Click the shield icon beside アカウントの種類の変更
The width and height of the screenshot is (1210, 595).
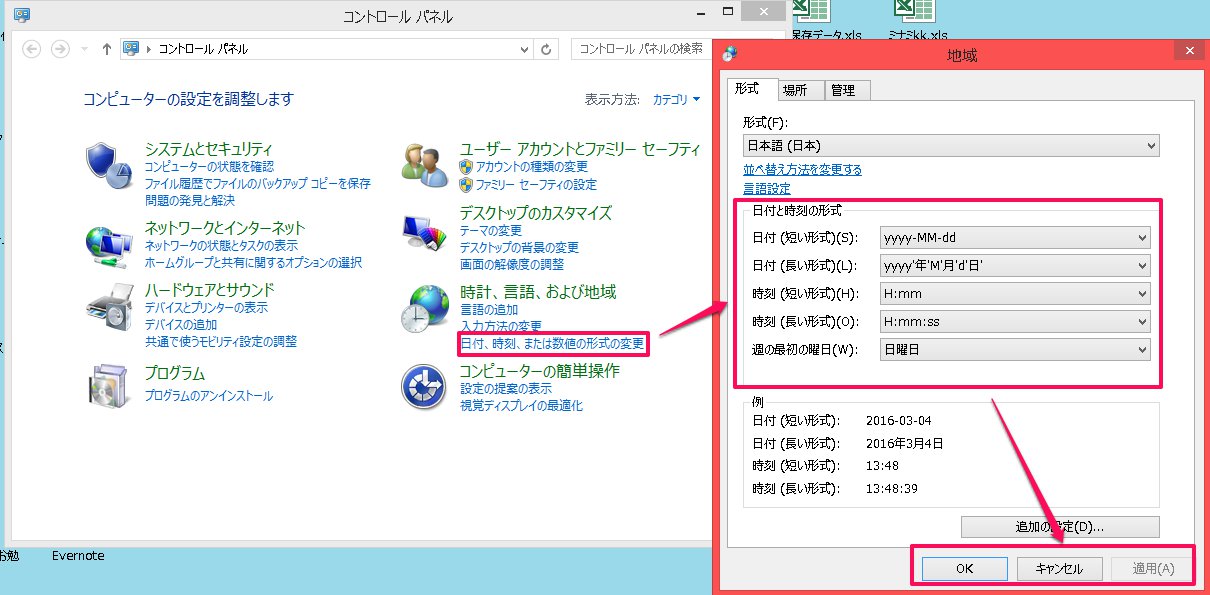pos(466,166)
